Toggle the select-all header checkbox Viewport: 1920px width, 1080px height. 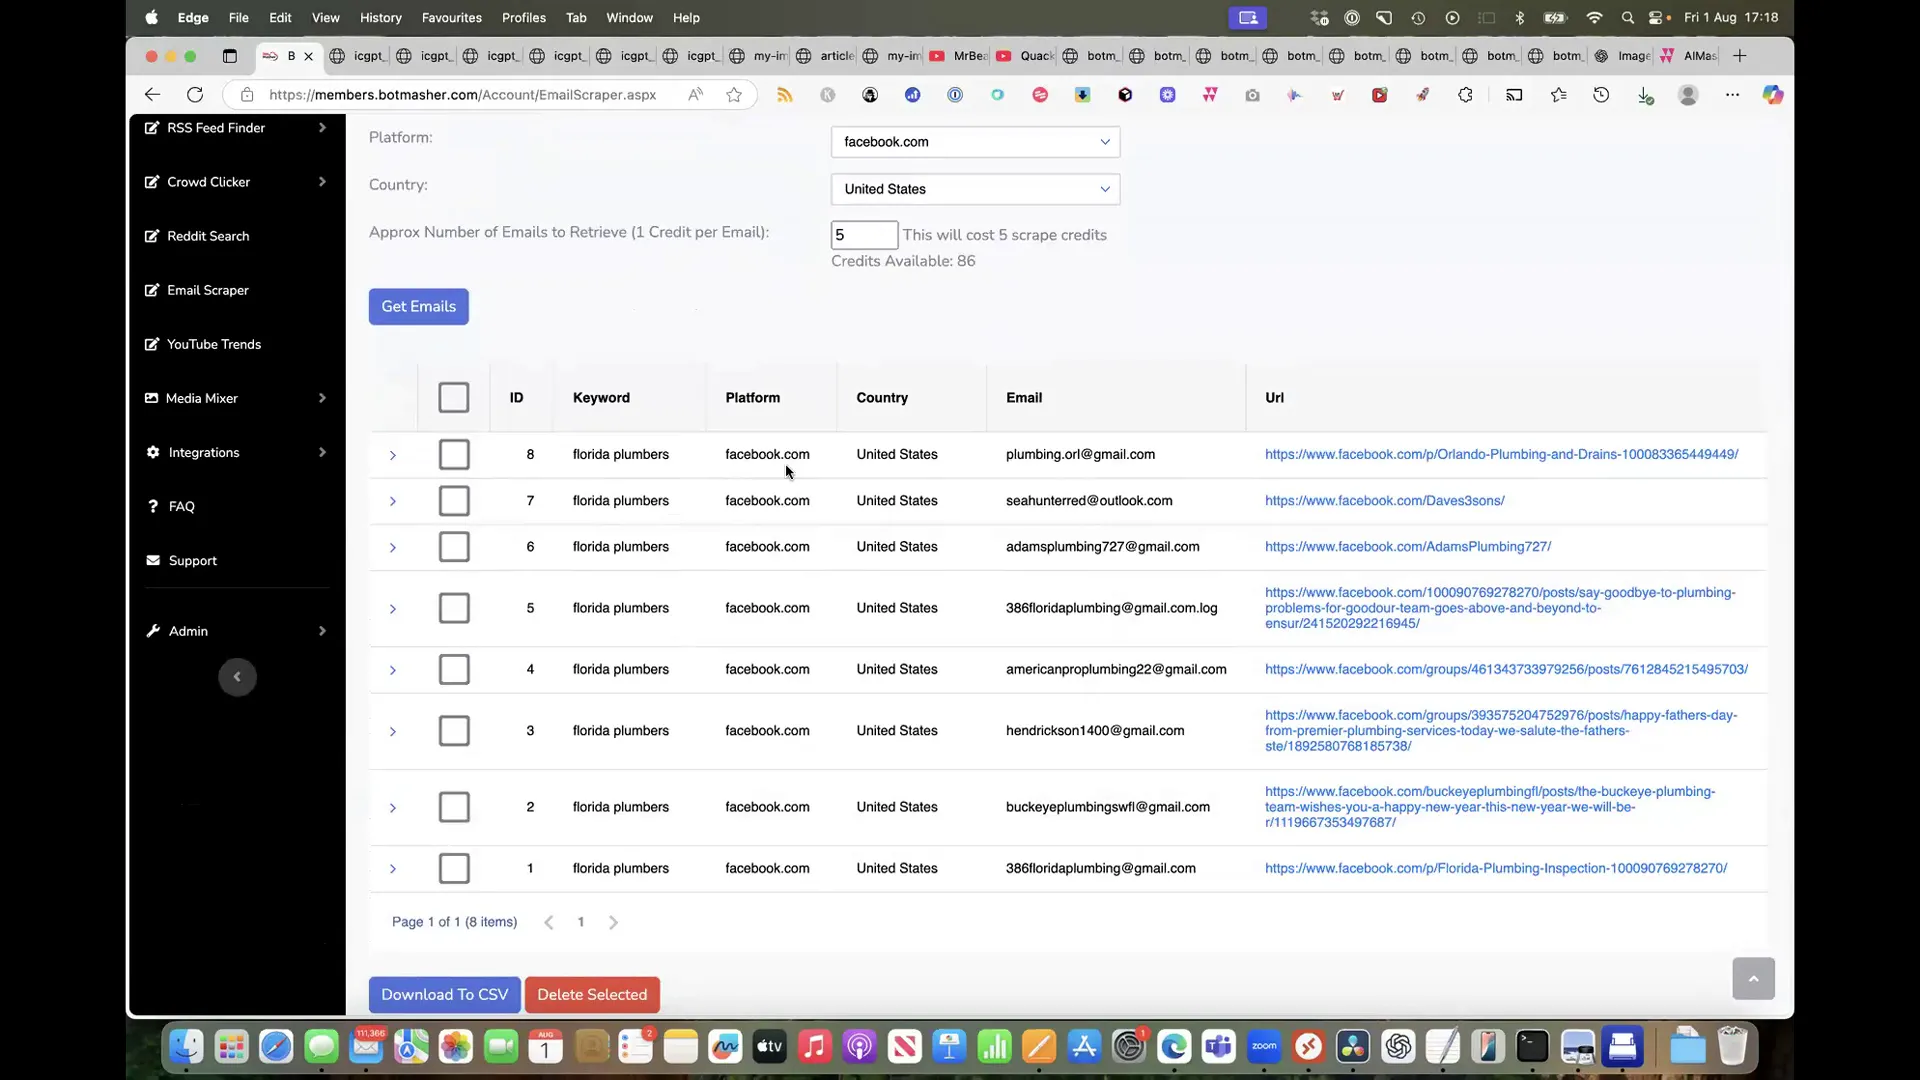pos(453,398)
